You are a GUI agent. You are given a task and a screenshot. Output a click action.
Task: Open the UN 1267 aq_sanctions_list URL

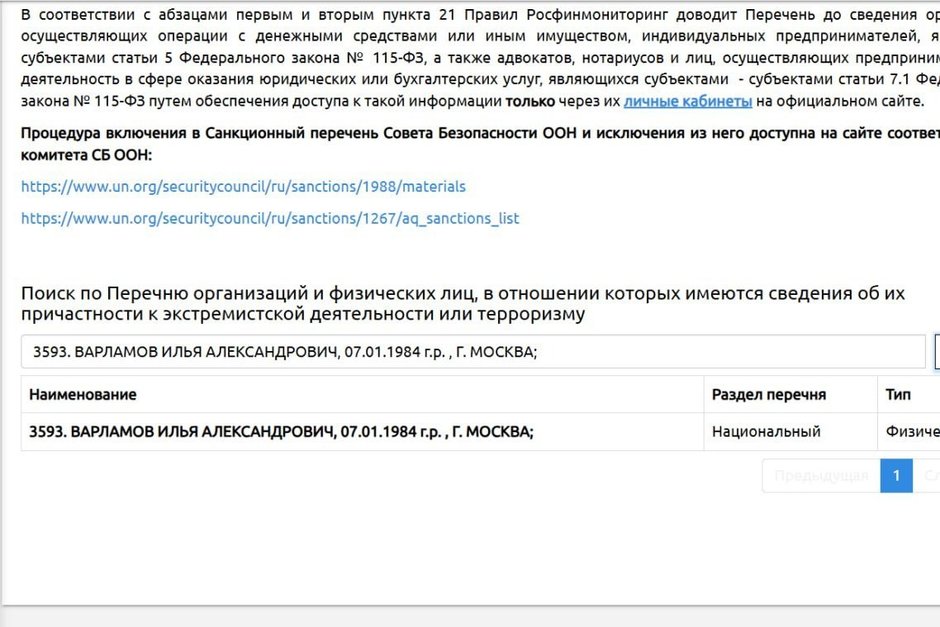tap(270, 218)
